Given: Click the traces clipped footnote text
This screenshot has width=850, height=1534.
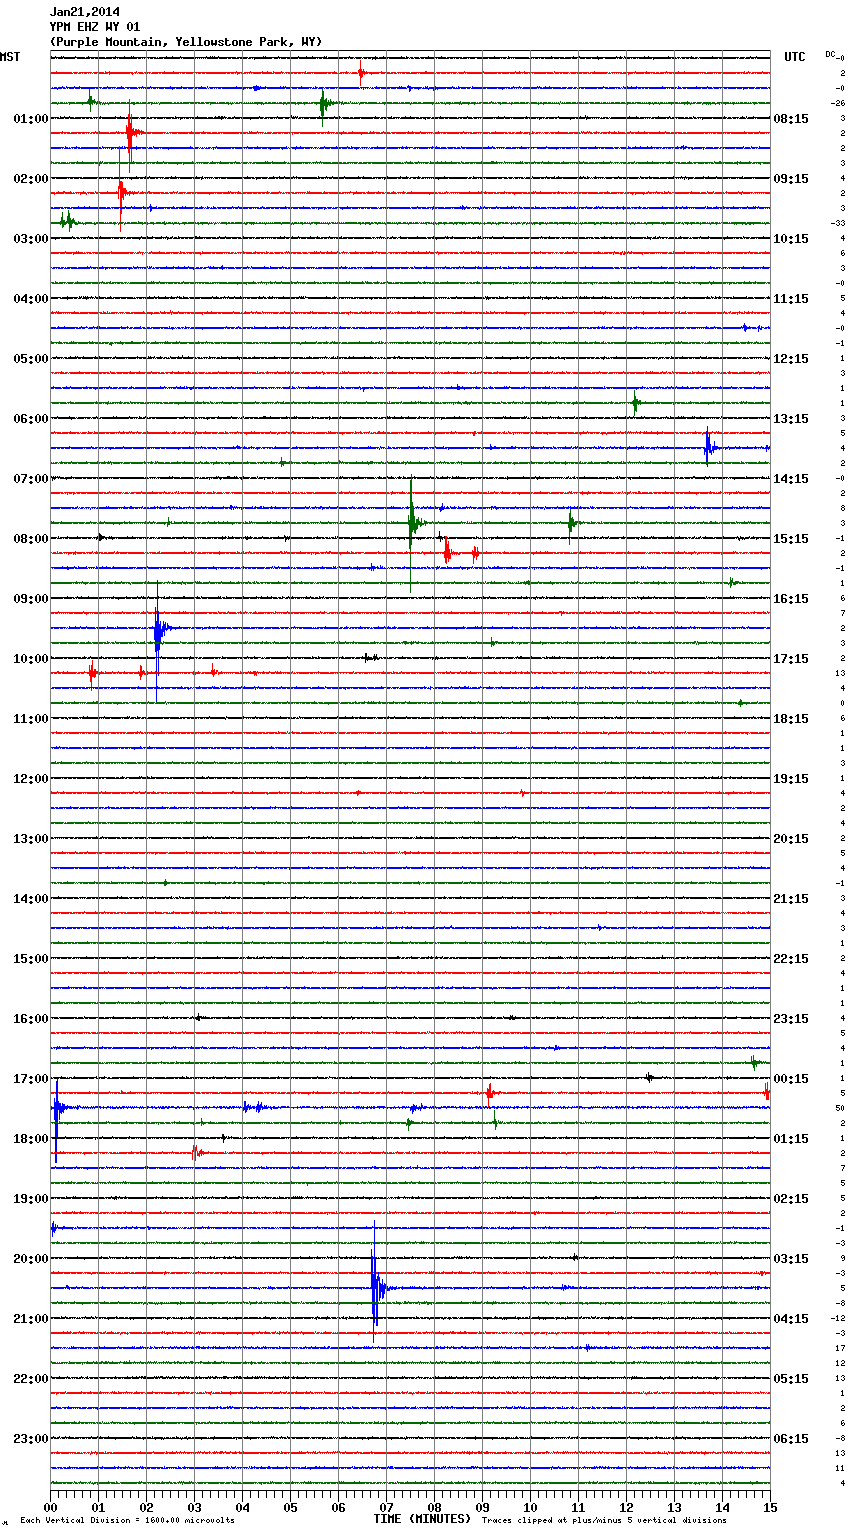Looking at the screenshot, I should pyautogui.click(x=604, y=1520).
